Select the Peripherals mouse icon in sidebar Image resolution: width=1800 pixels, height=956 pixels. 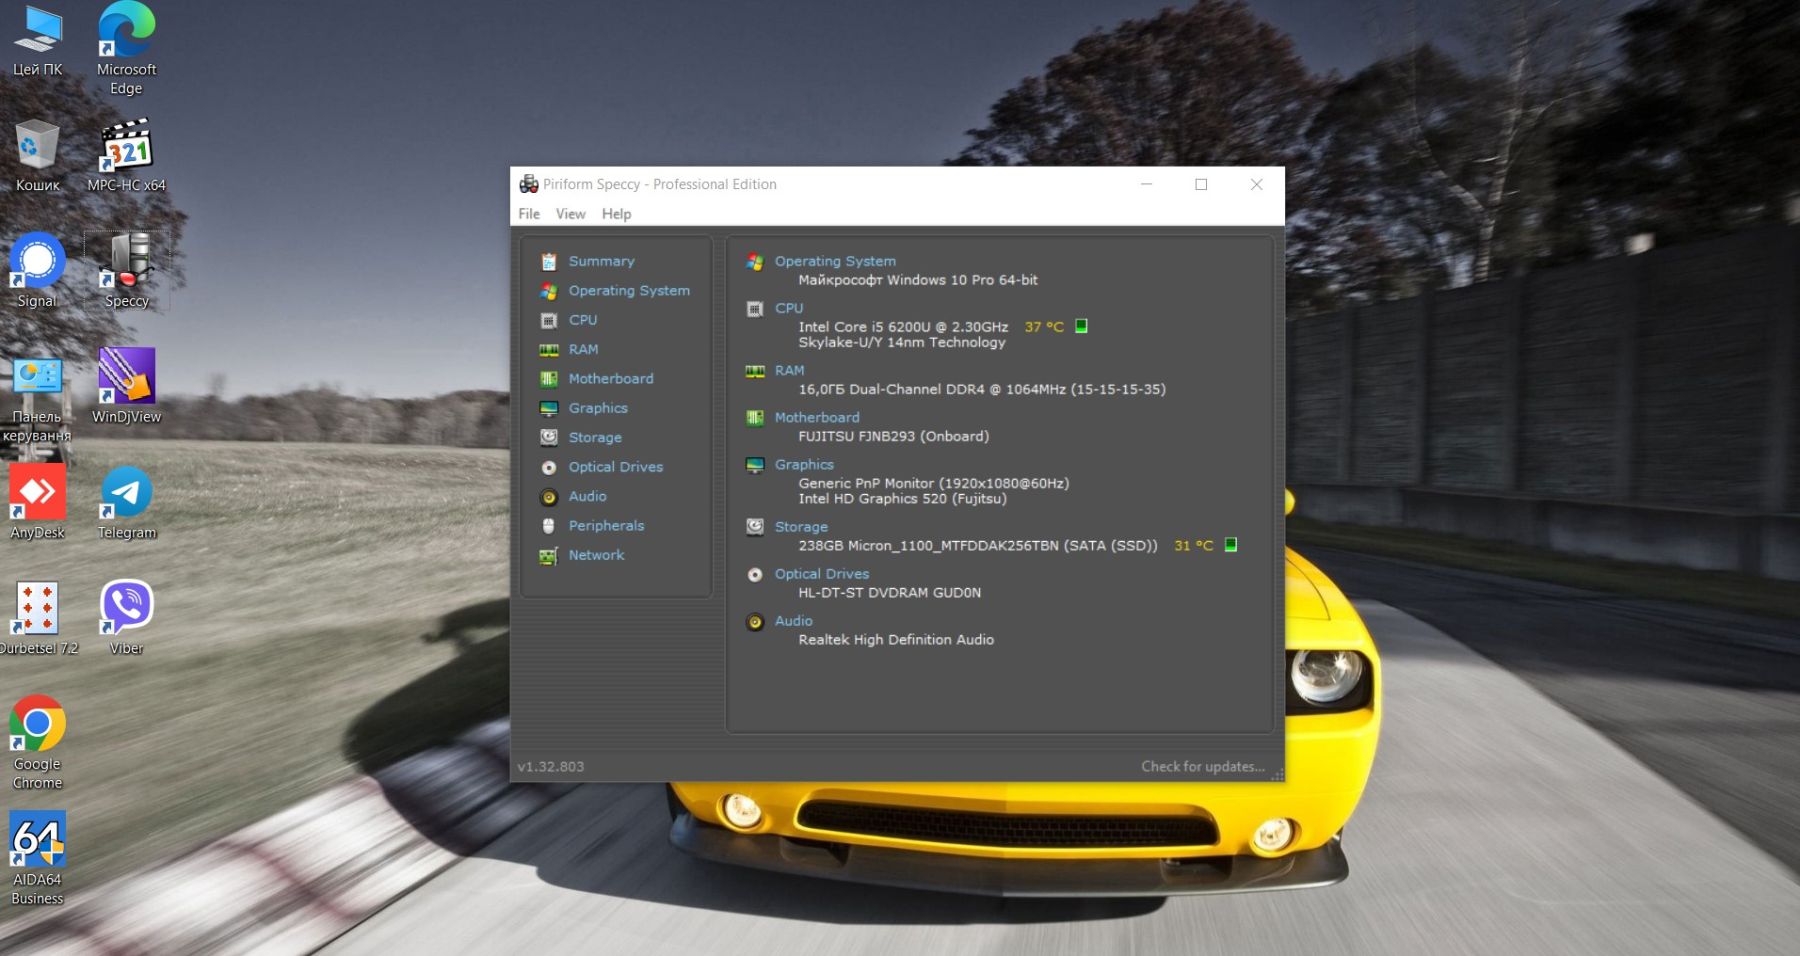point(548,526)
